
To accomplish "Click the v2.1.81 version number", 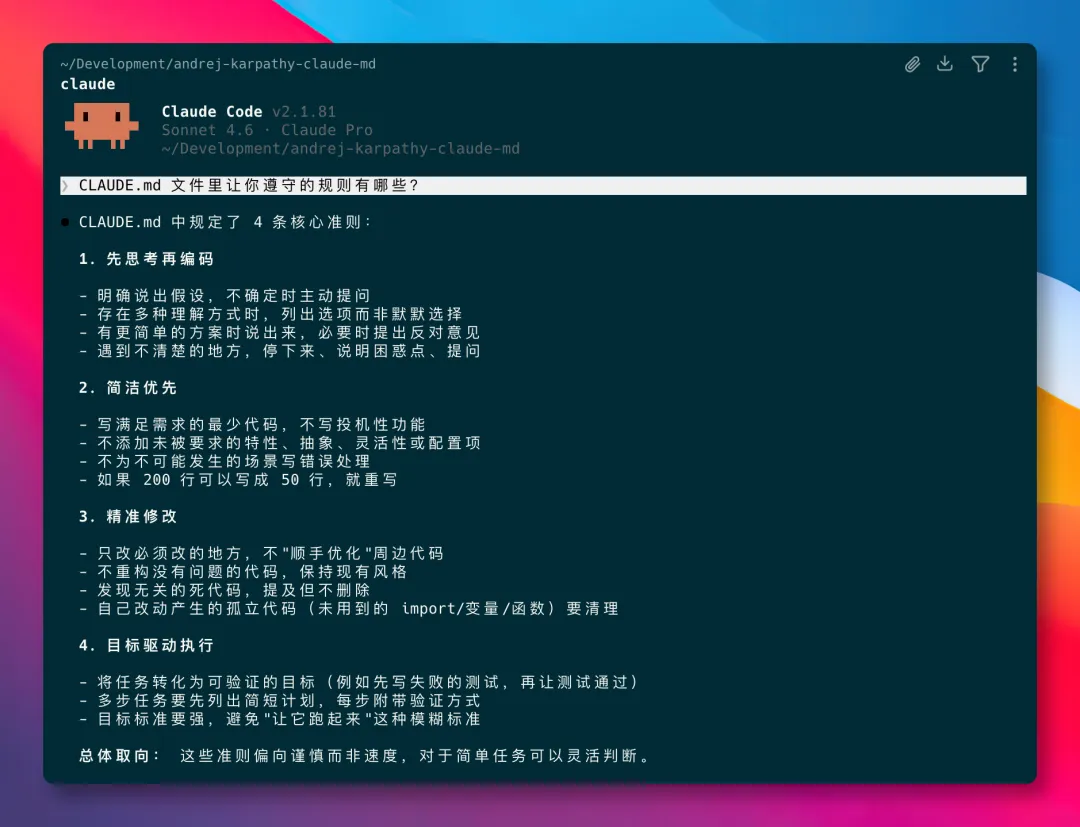I will (x=304, y=112).
